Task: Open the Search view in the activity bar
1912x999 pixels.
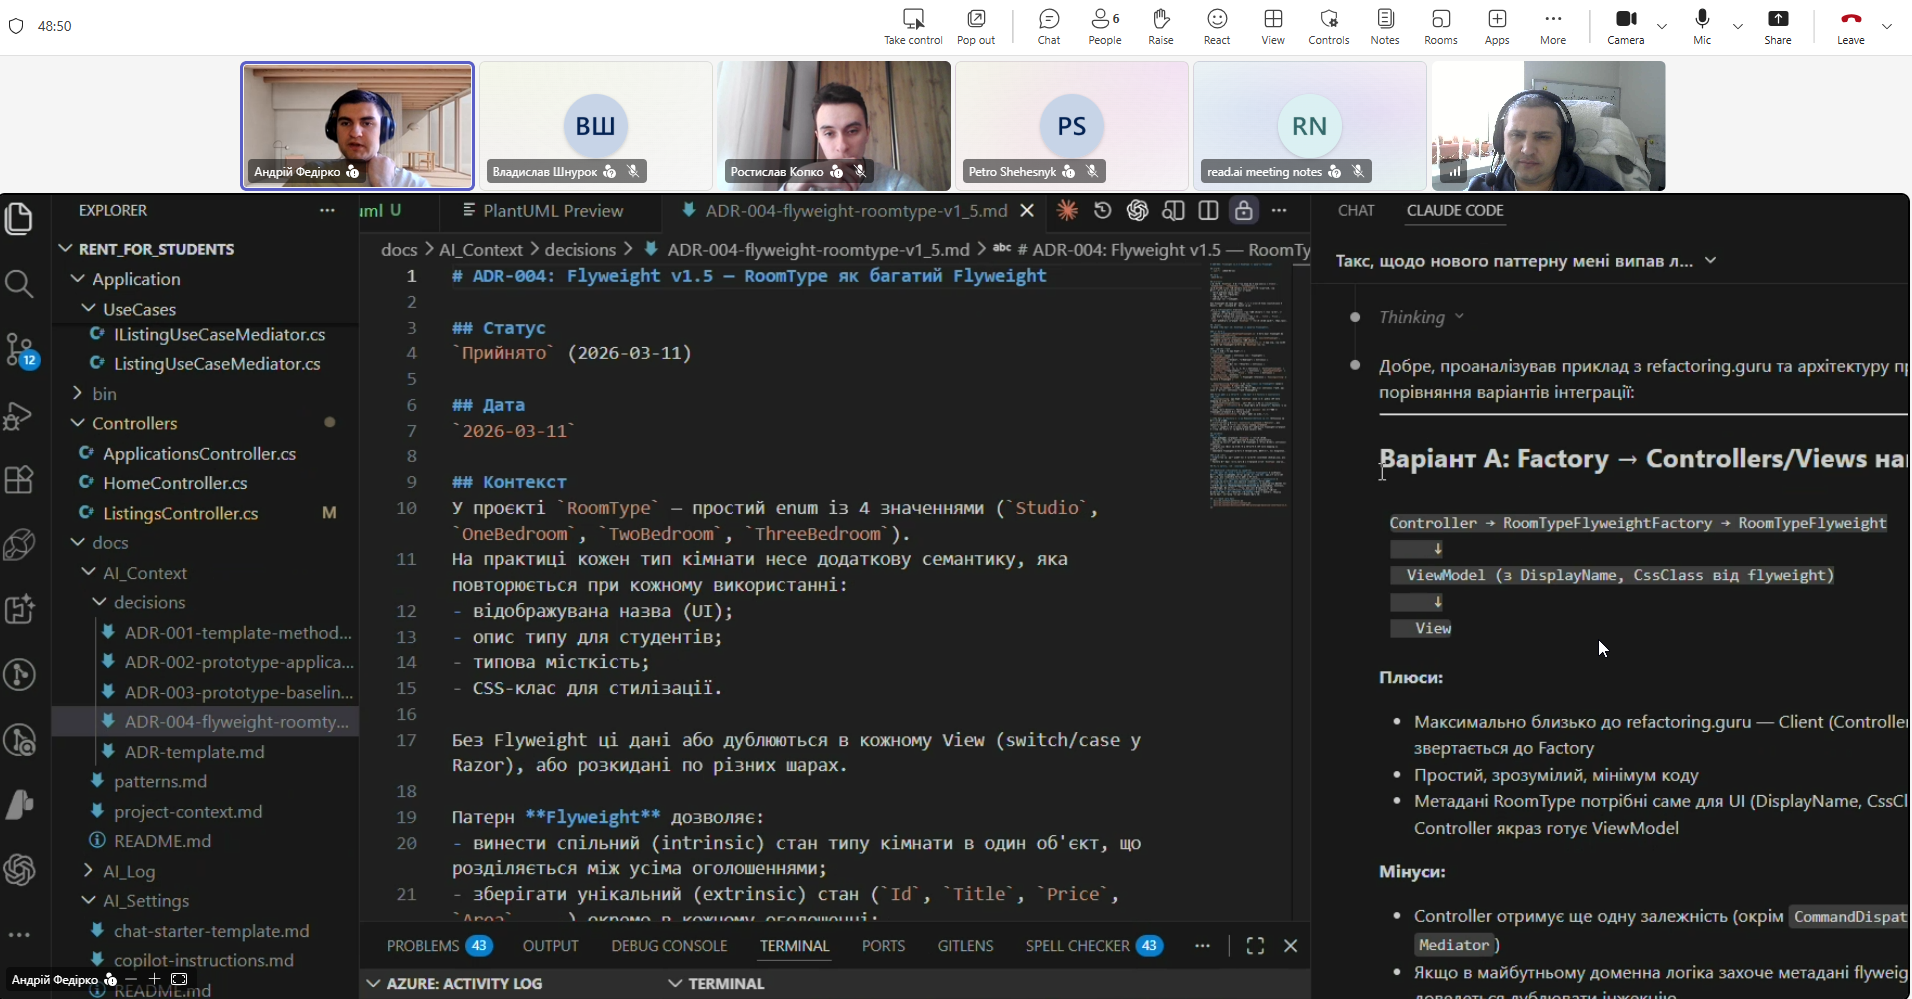Action: pos(20,284)
